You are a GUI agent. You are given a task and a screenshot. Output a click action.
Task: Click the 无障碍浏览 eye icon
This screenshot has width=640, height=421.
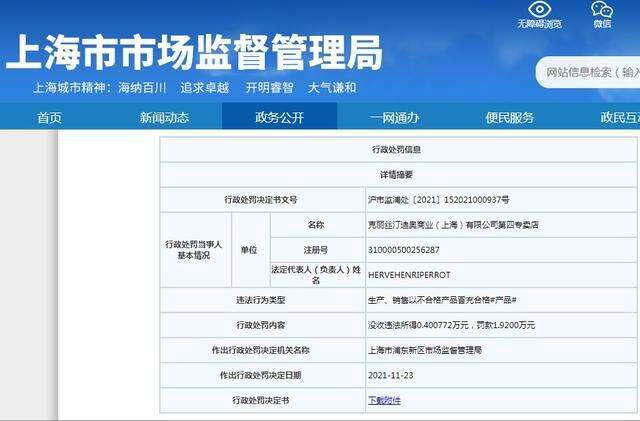(539, 9)
